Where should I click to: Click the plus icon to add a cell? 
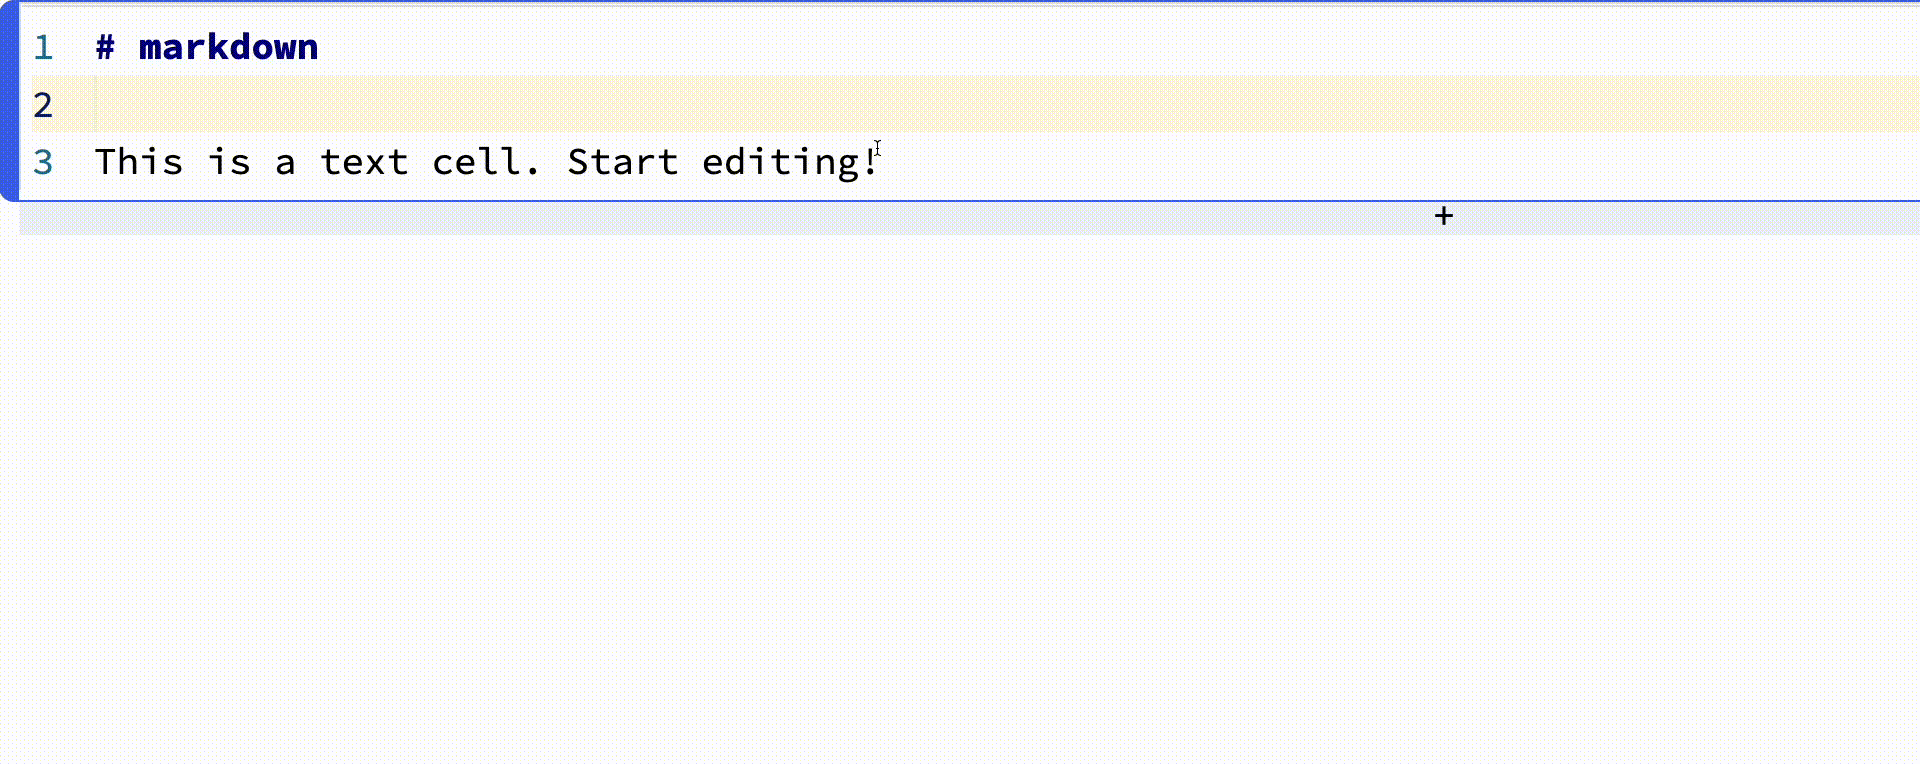coord(1443,216)
